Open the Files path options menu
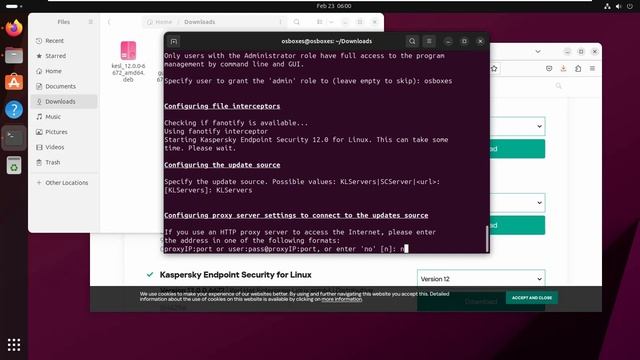 click(x=280, y=22)
